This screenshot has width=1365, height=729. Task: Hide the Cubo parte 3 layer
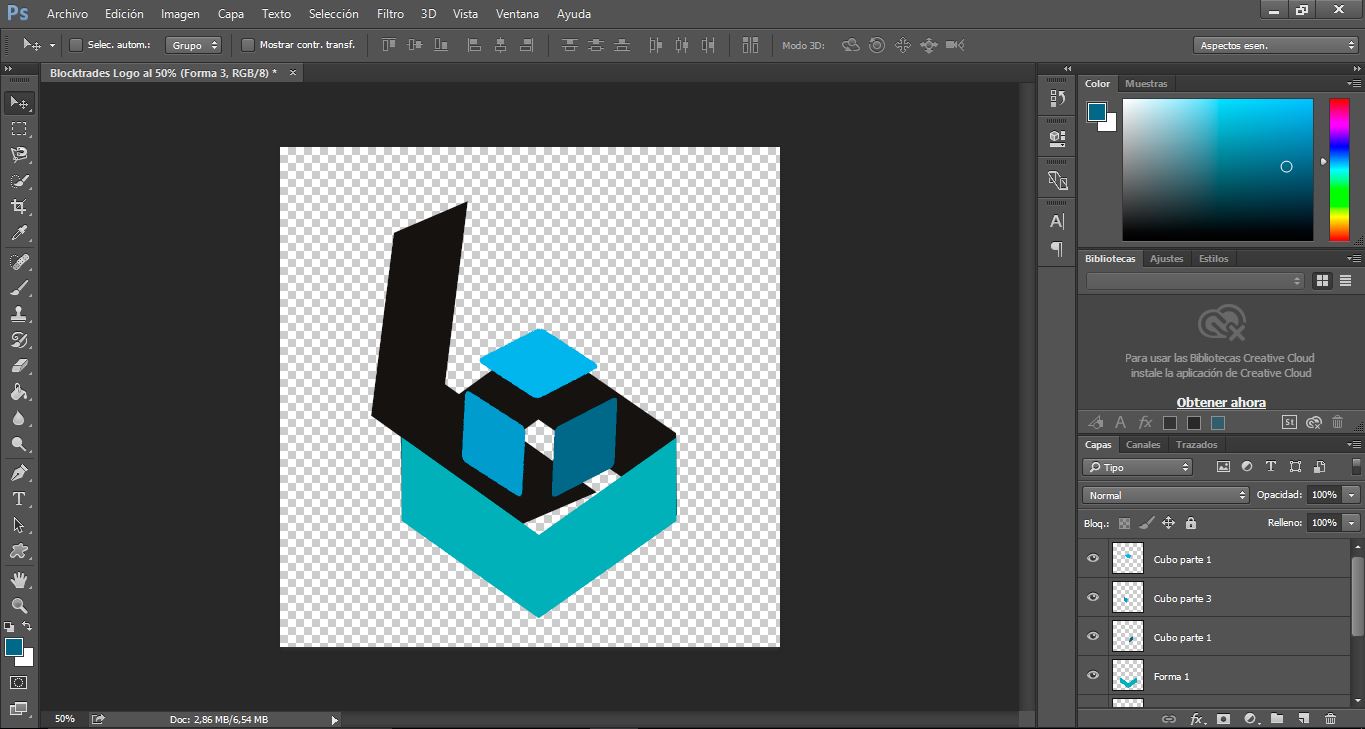[x=1093, y=598]
